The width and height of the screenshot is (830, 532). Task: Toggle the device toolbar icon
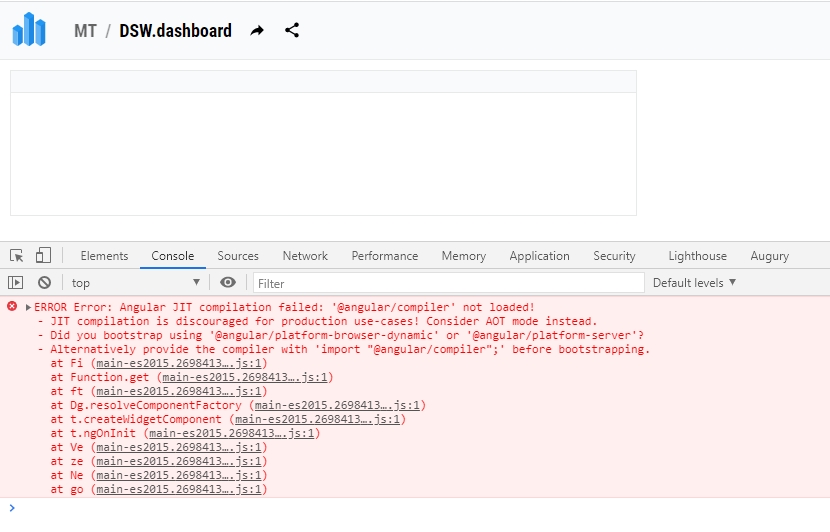(x=43, y=256)
